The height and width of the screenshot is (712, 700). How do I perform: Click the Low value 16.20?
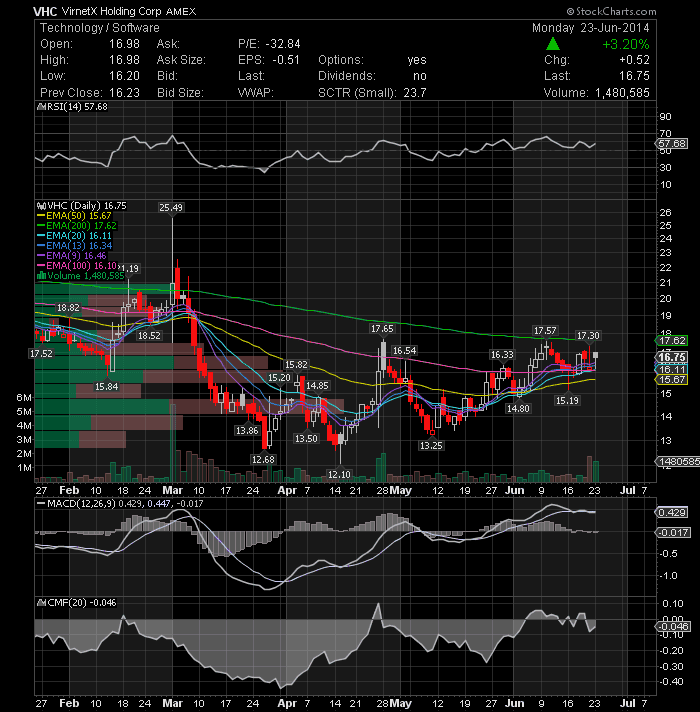(124, 76)
